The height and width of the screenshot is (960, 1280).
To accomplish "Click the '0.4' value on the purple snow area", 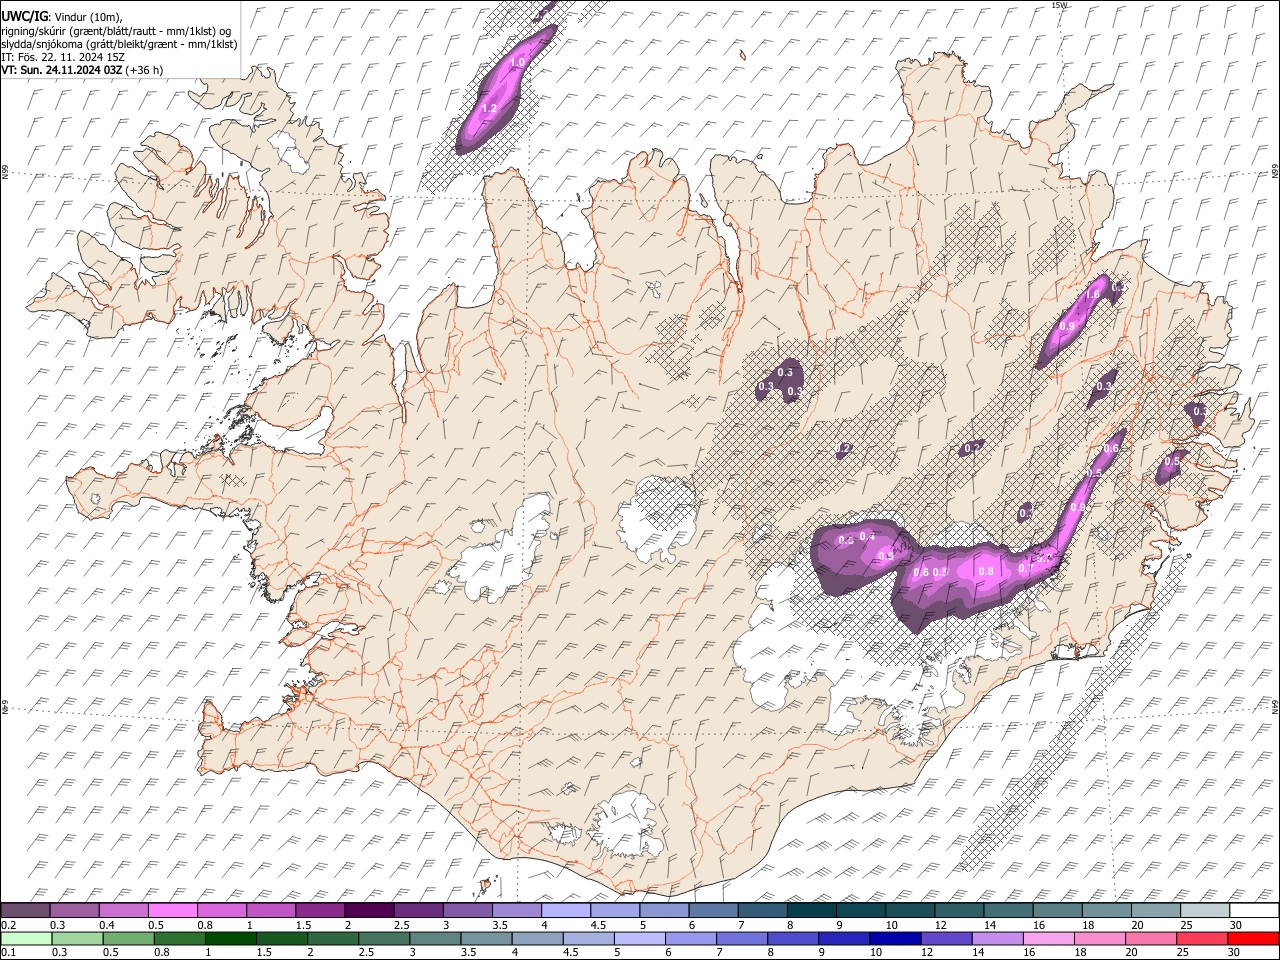I will (868, 537).
